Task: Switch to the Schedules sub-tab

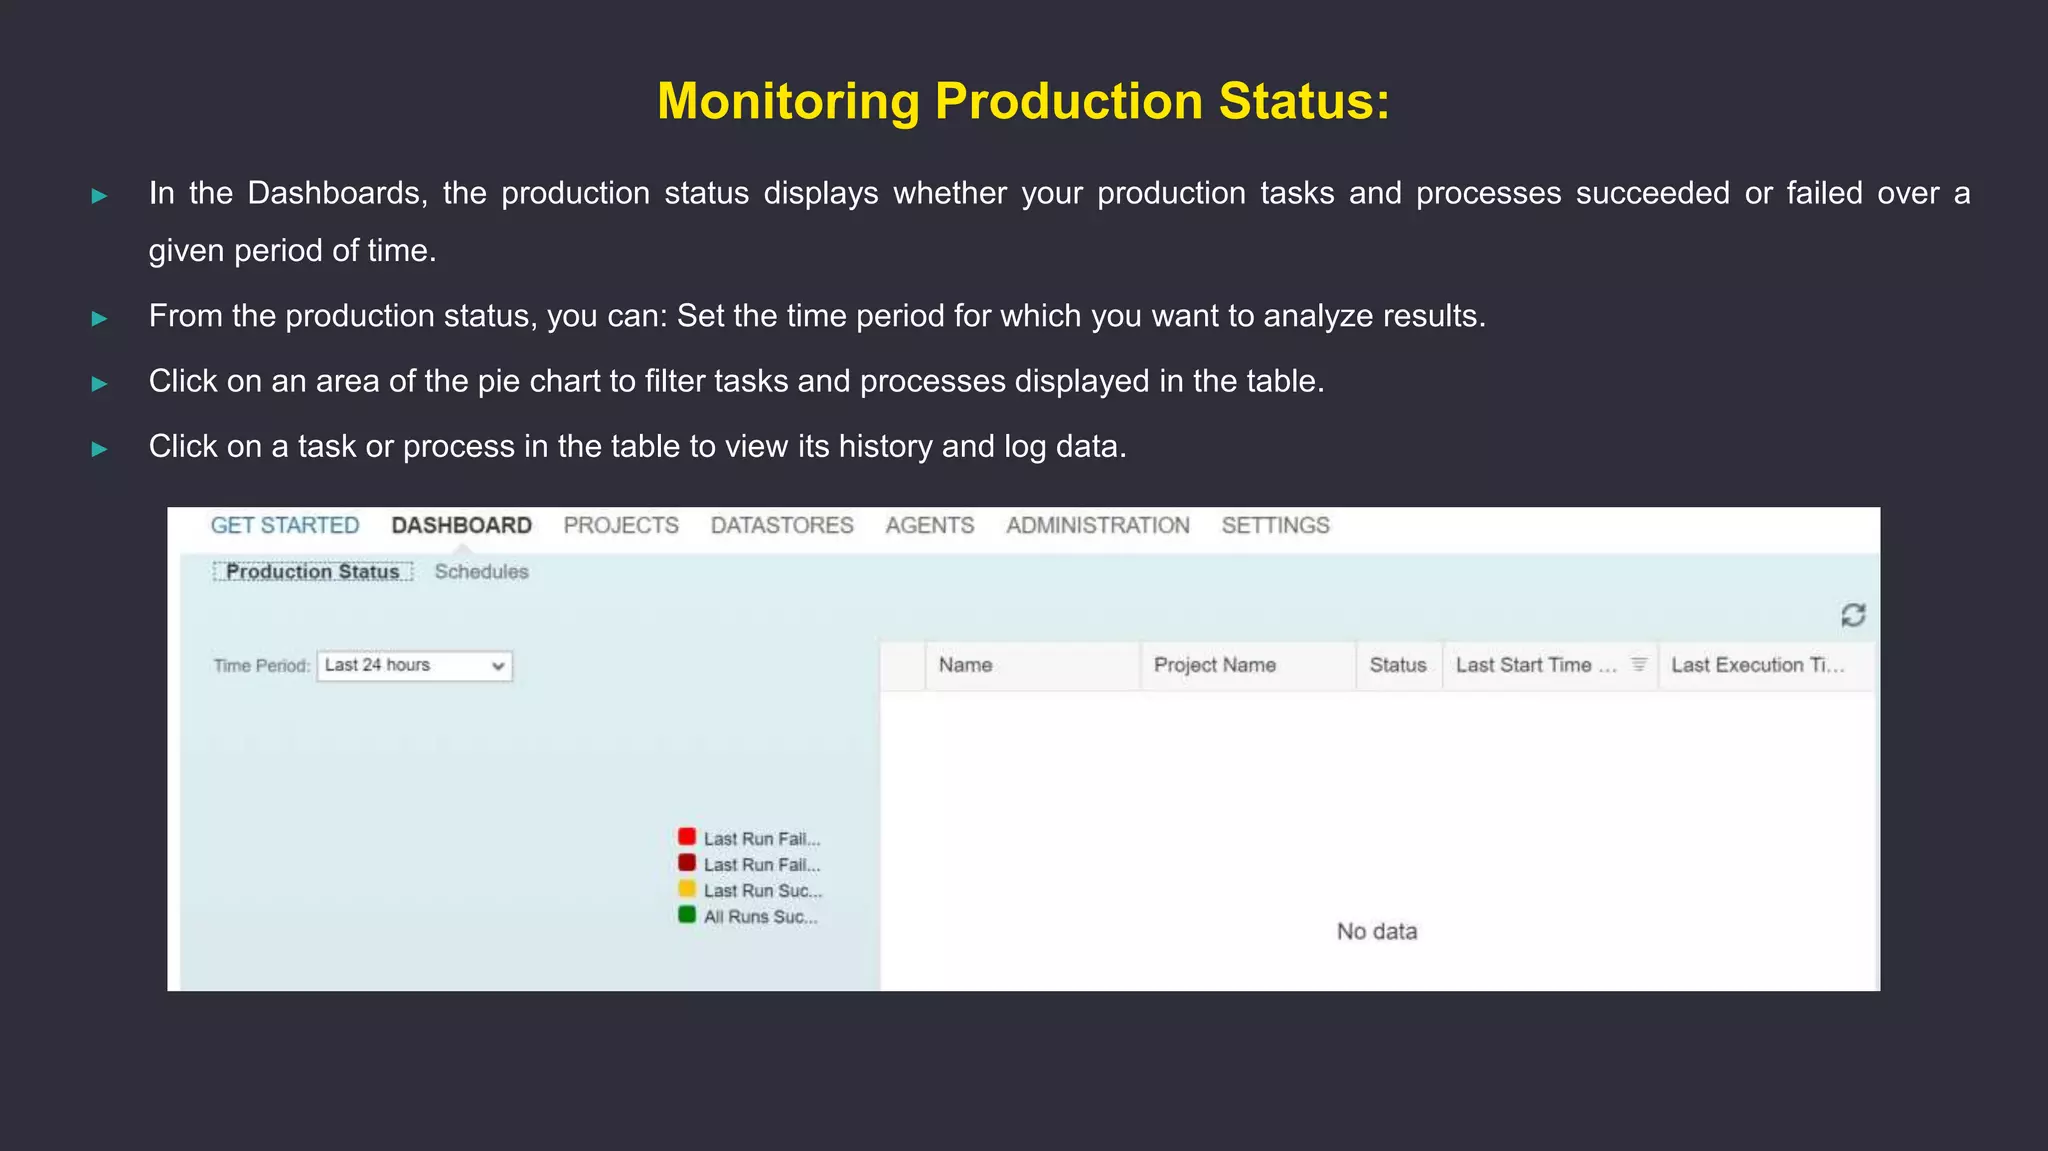Action: (481, 572)
